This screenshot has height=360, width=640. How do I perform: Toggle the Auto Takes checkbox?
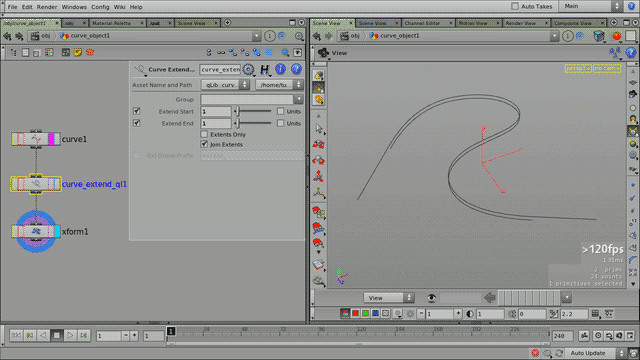coord(515,7)
